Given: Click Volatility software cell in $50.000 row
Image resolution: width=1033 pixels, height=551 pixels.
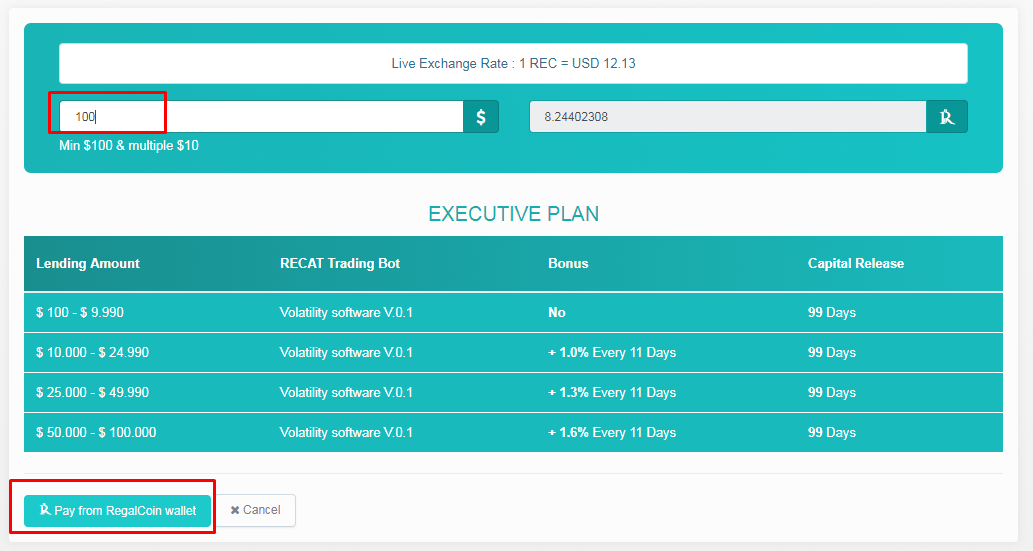Looking at the screenshot, I should pyautogui.click(x=346, y=433).
